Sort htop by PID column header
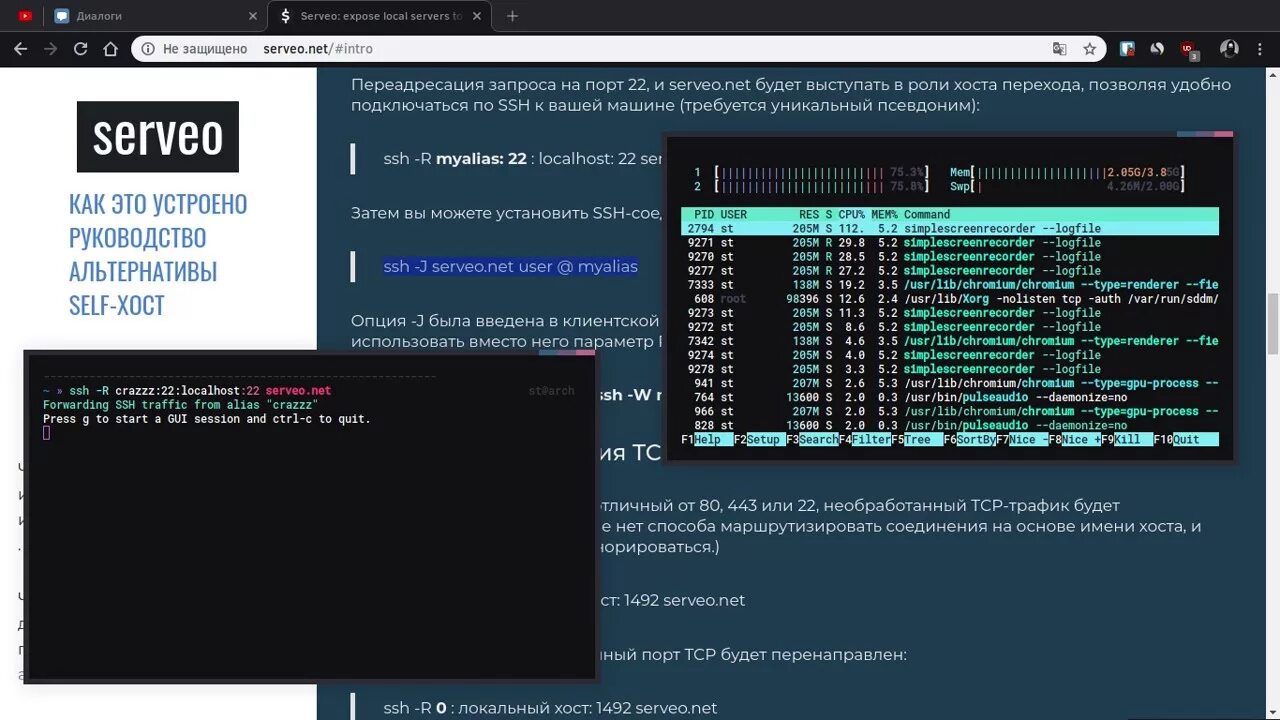This screenshot has height=720, width=1280. point(704,214)
